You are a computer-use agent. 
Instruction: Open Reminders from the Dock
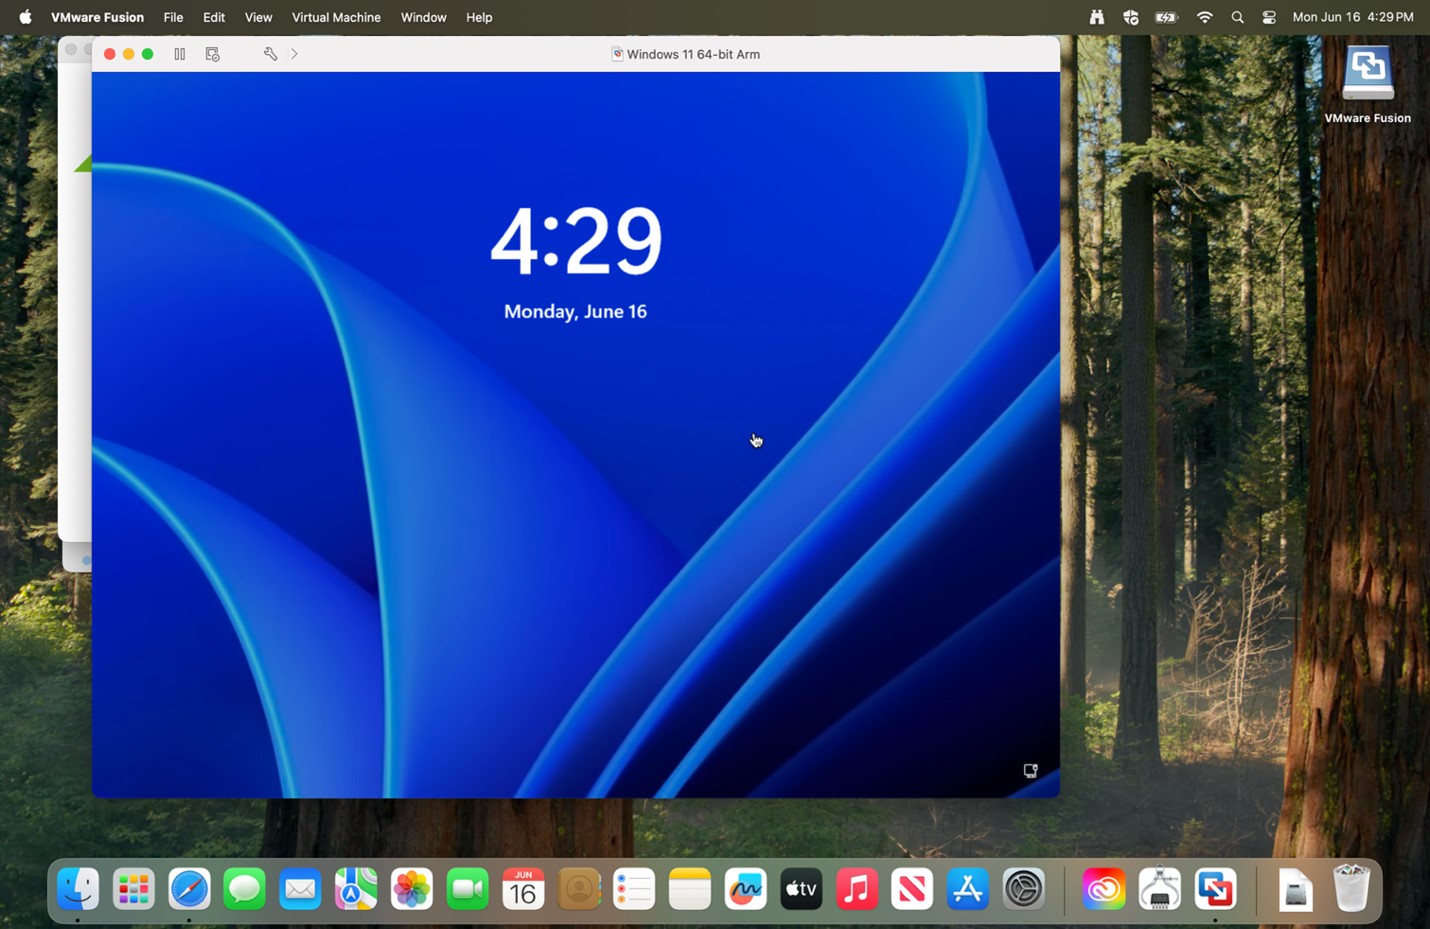tap(634, 888)
